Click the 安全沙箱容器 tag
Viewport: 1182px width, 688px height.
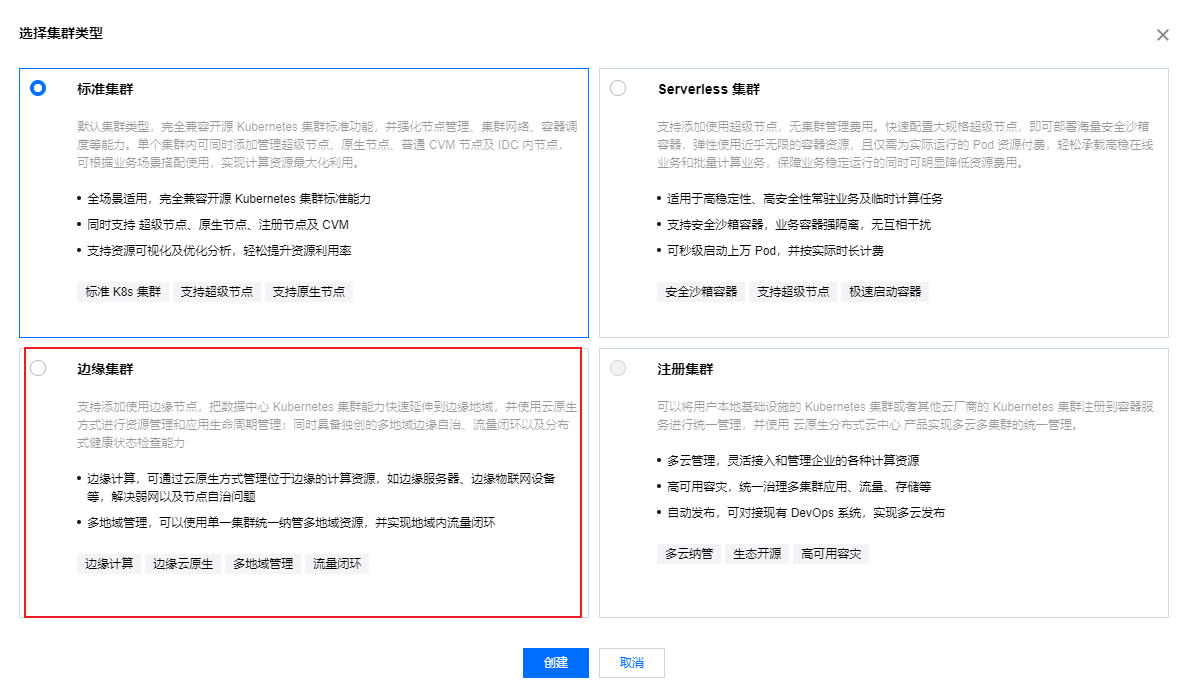[701, 292]
